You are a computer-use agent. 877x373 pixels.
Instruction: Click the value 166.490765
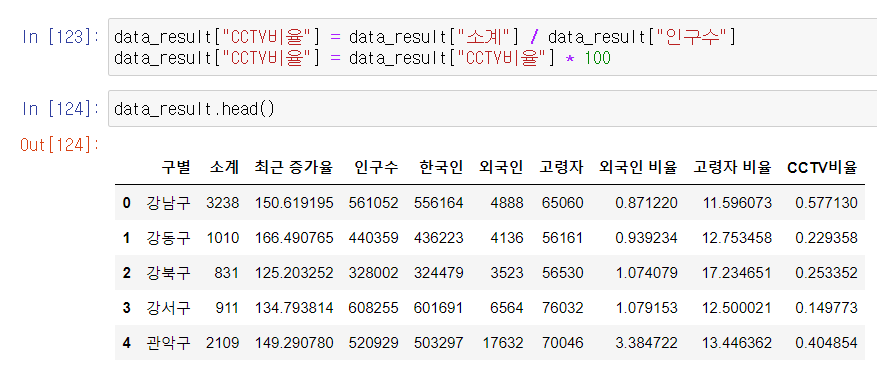pos(294,238)
